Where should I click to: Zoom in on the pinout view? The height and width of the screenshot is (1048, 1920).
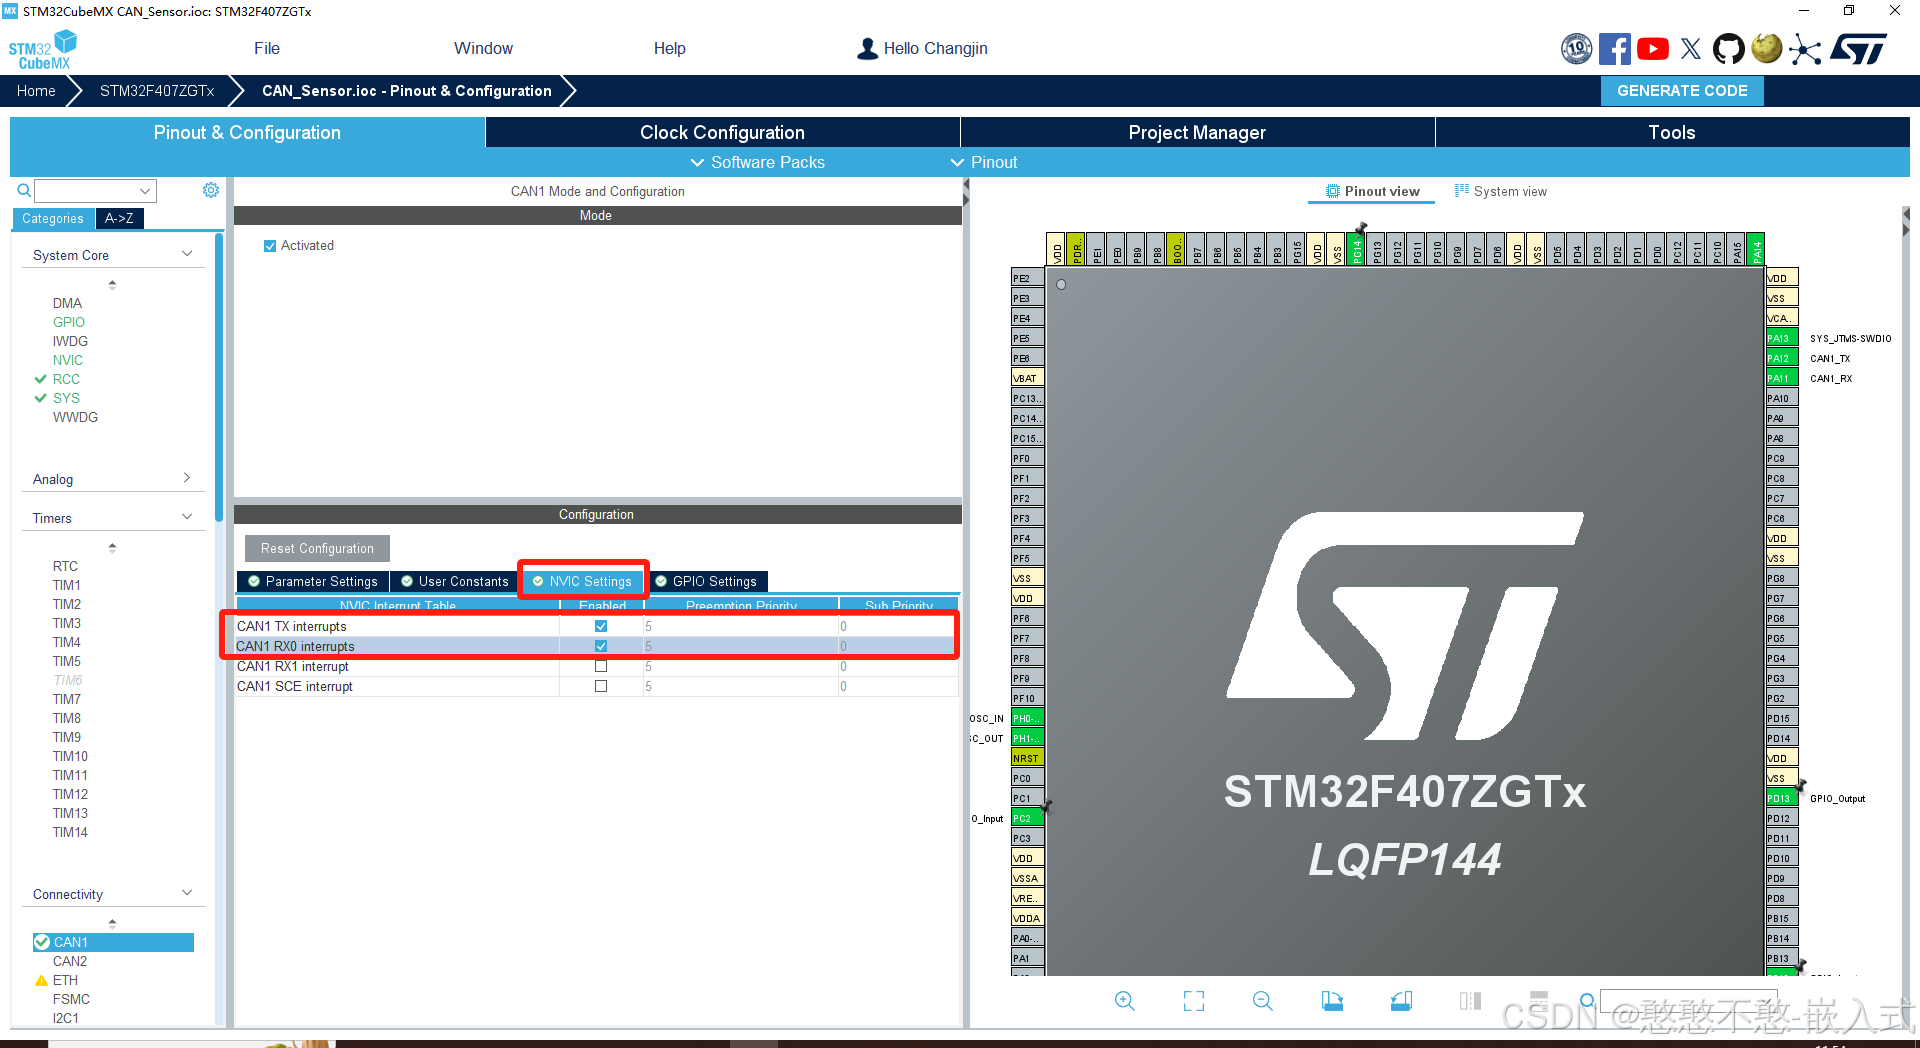pyautogui.click(x=1125, y=1001)
